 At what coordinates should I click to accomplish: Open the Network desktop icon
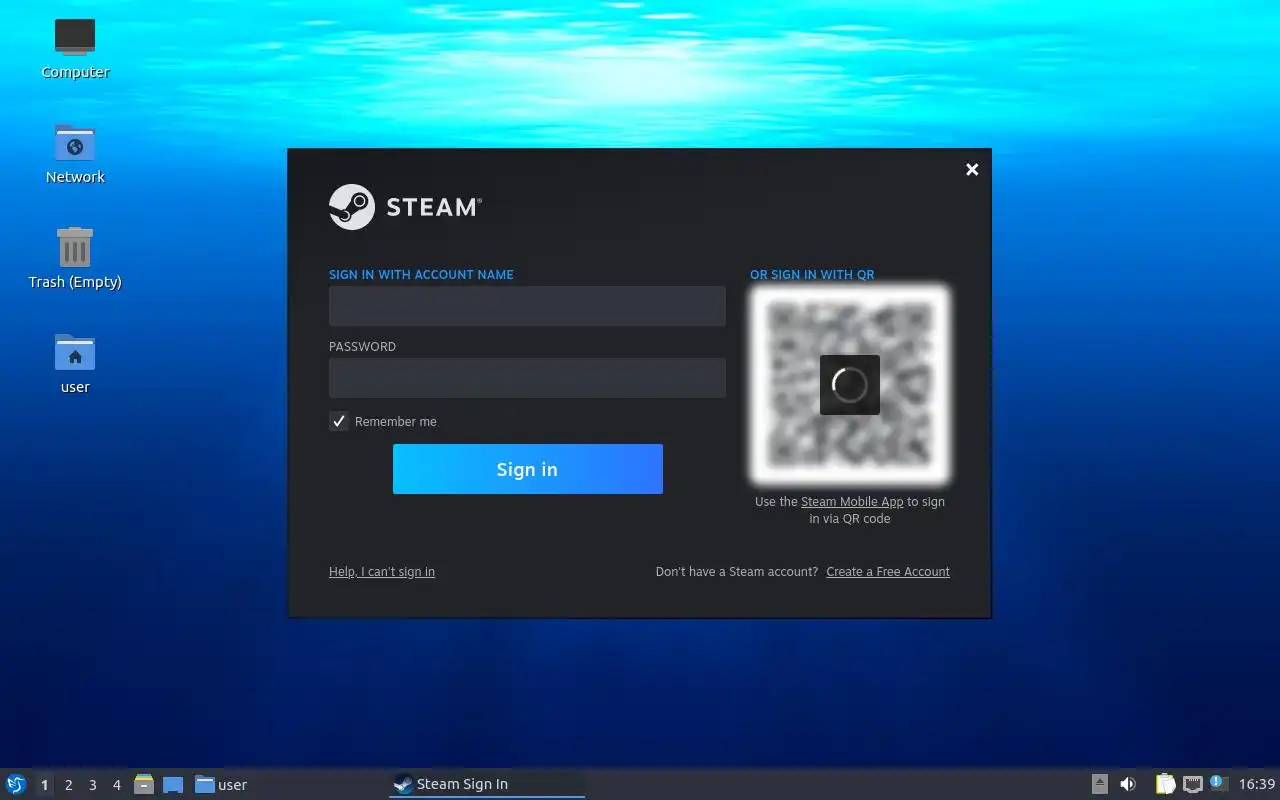(x=75, y=153)
